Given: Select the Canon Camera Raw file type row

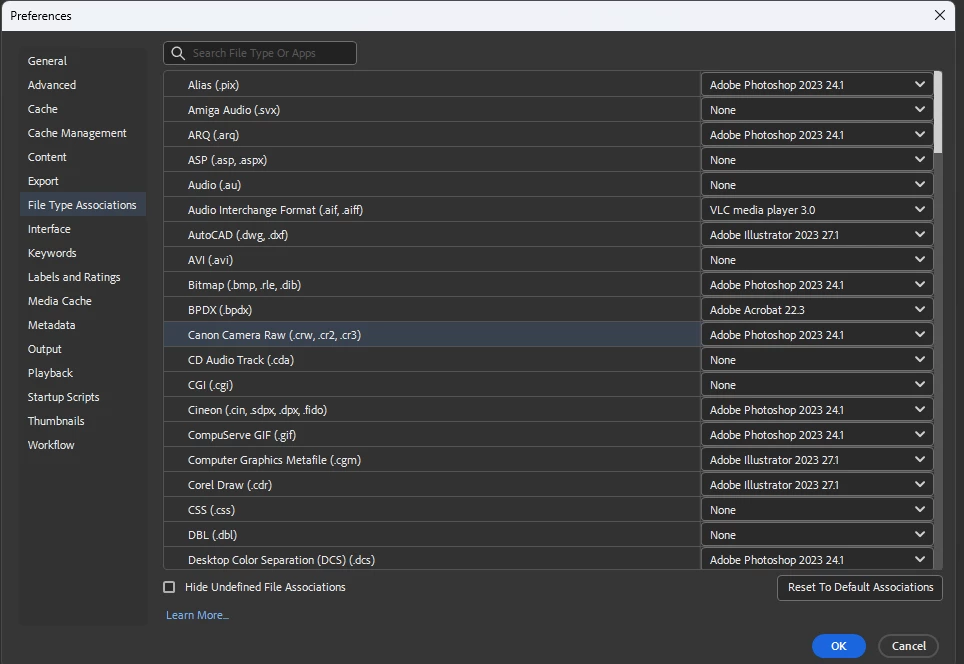Looking at the screenshot, I should [432, 335].
